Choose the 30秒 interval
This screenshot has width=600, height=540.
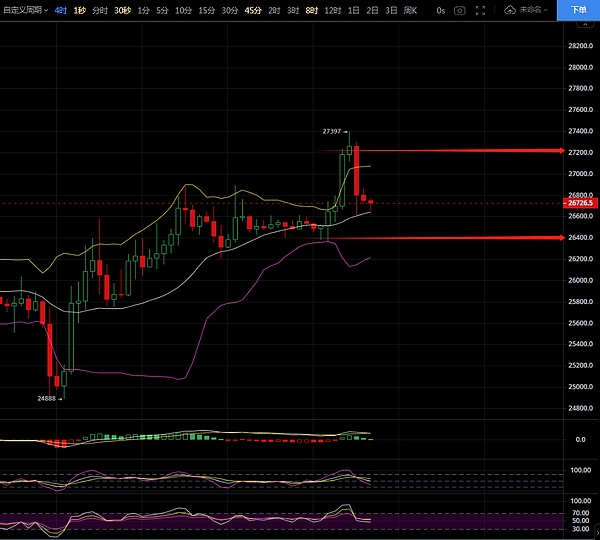122,9
